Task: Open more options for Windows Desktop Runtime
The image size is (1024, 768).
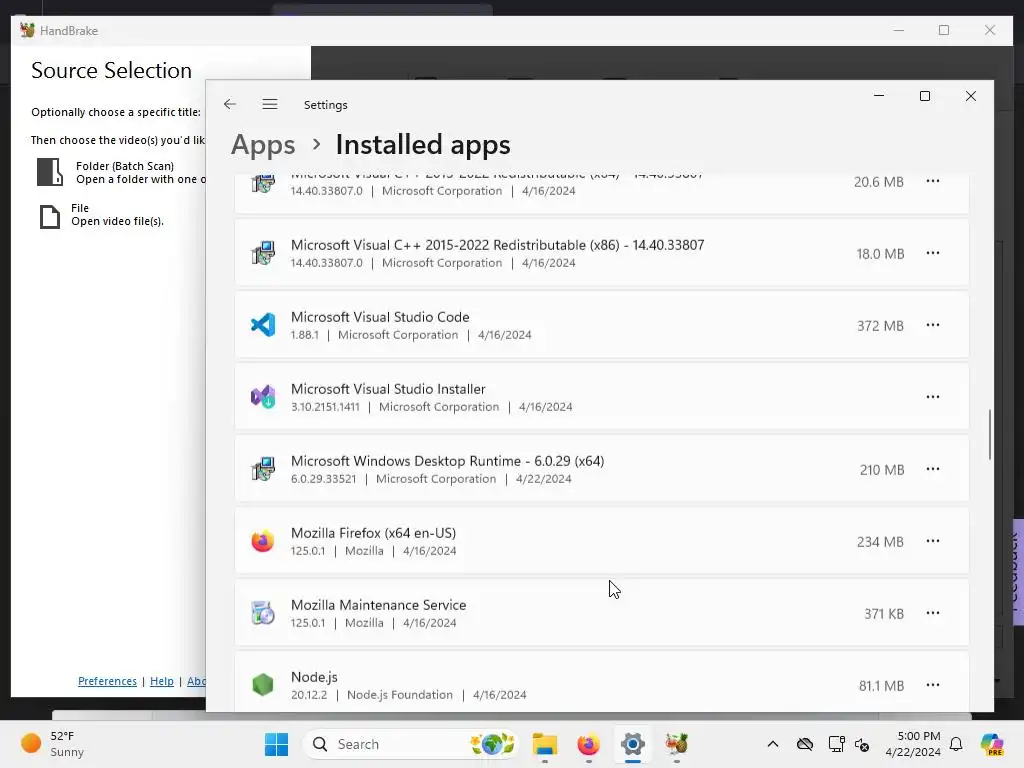Action: pyautogui.click(x=933, y=469)
